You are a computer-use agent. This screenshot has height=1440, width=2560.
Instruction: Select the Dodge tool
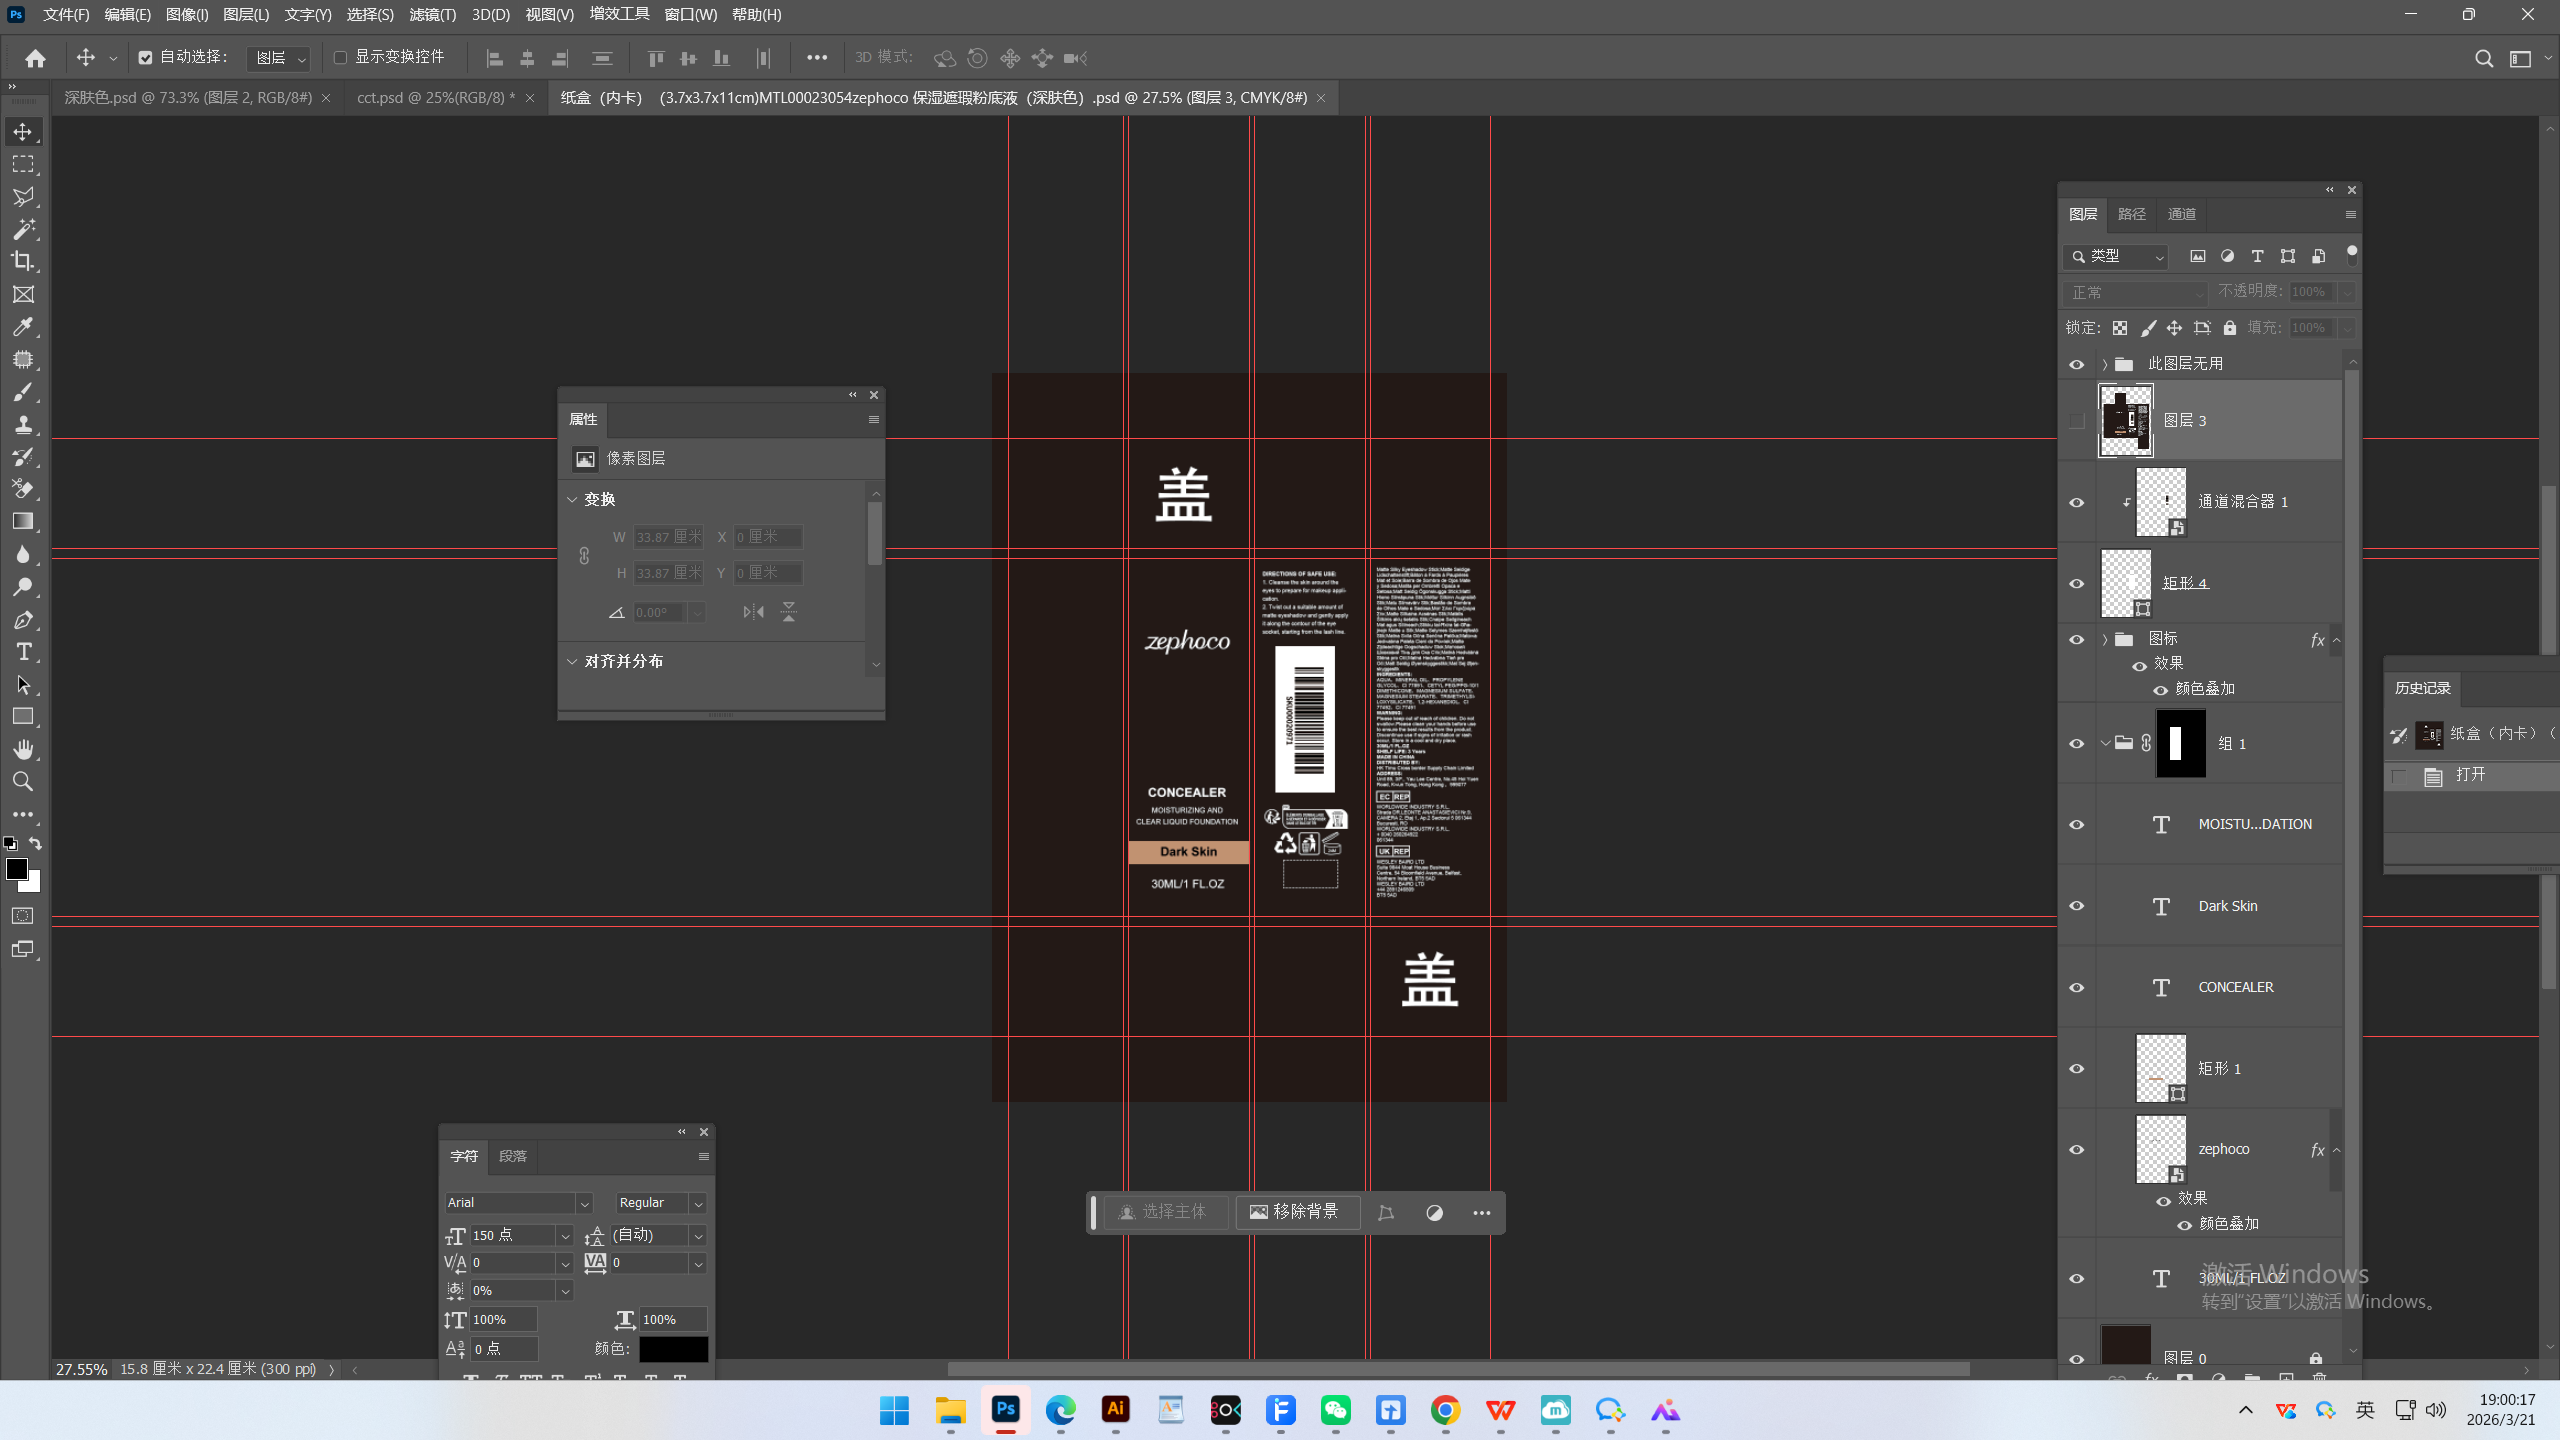pyautogui.click(x=23, y=587)
